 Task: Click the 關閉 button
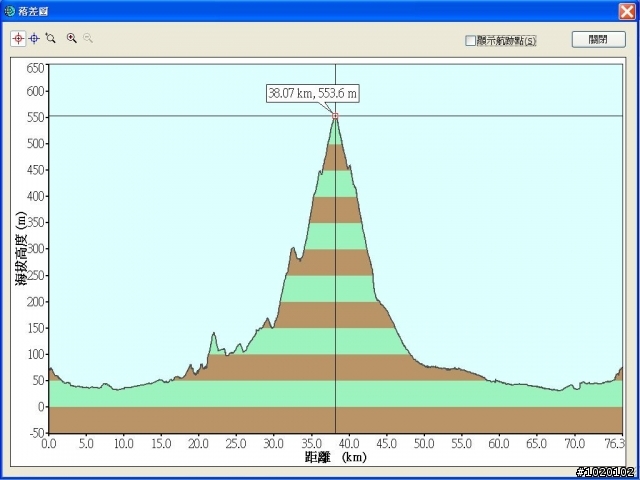click(x=598, y=39)
